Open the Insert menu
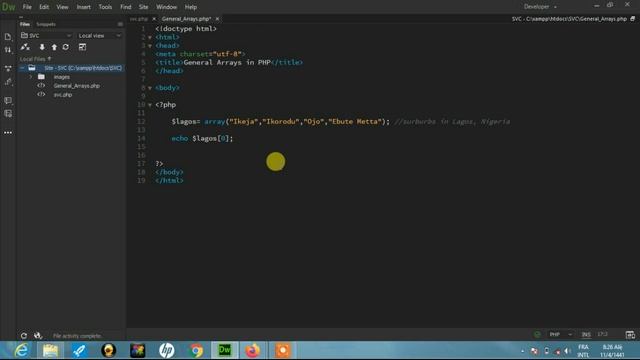The width and height of the screenshot is (640, 360). click(x=83, y=7)
